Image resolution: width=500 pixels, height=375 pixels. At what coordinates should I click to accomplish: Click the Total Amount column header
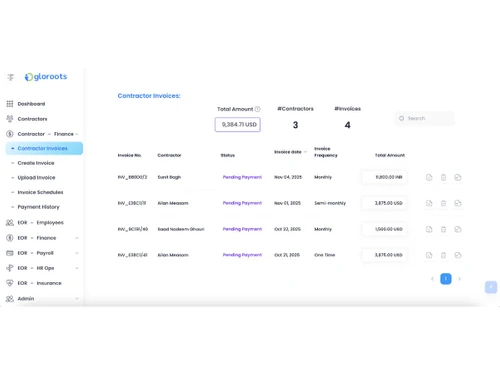click(x=390, y=155)
